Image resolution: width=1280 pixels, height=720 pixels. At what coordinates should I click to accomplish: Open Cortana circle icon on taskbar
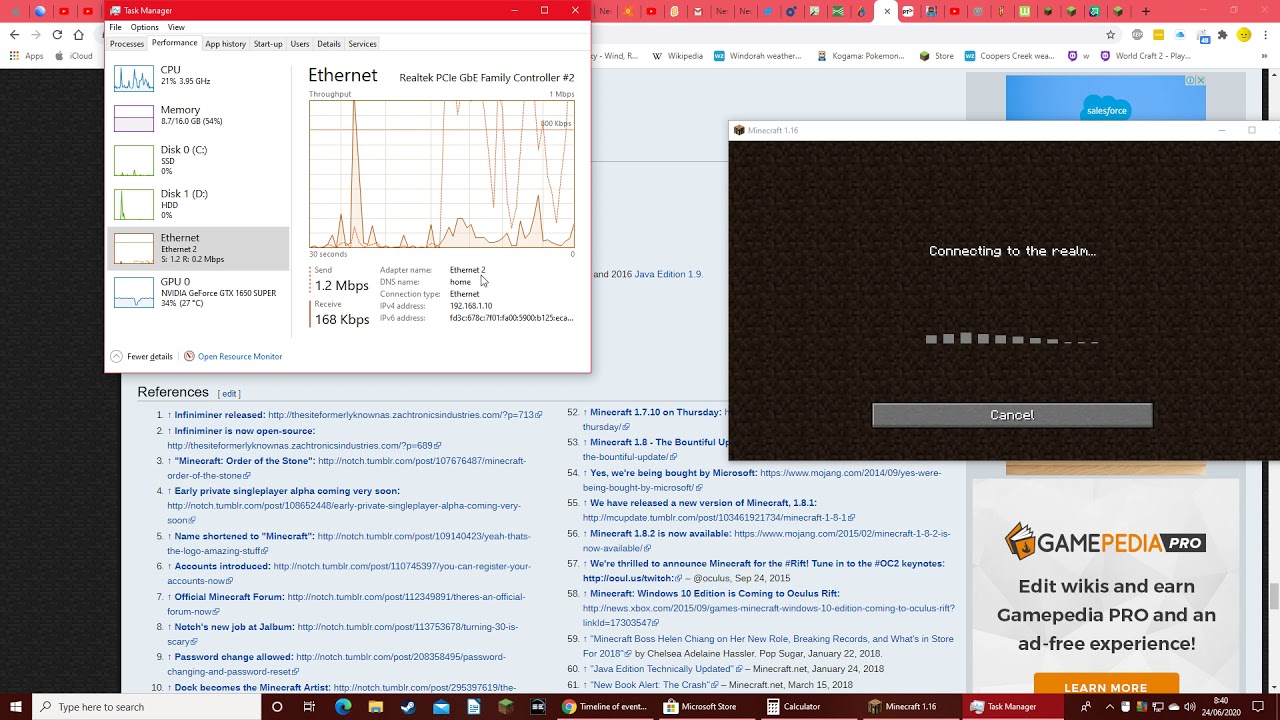click(x=277, y=706)
